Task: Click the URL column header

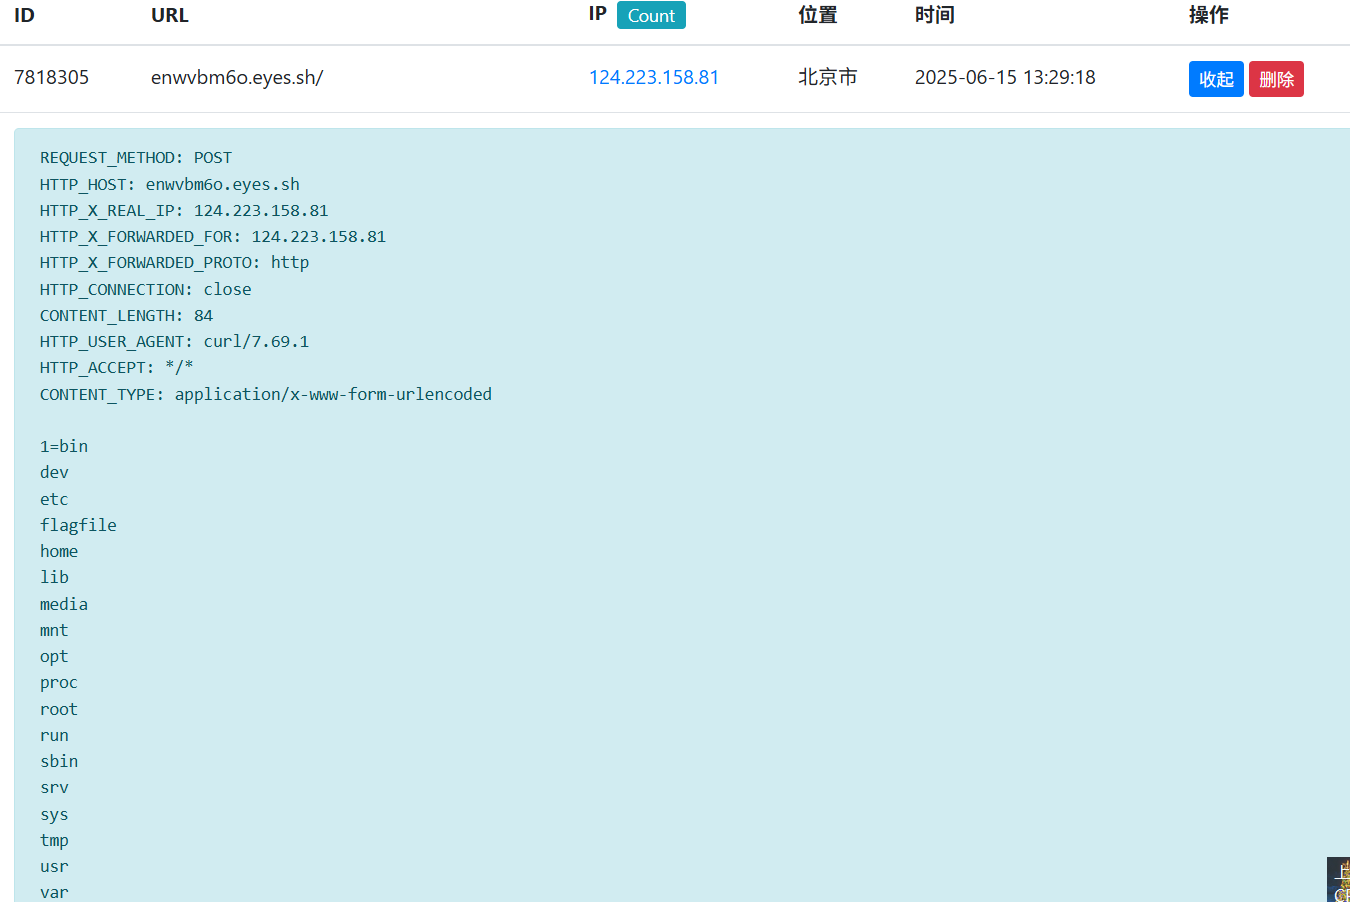Action: 170,15
